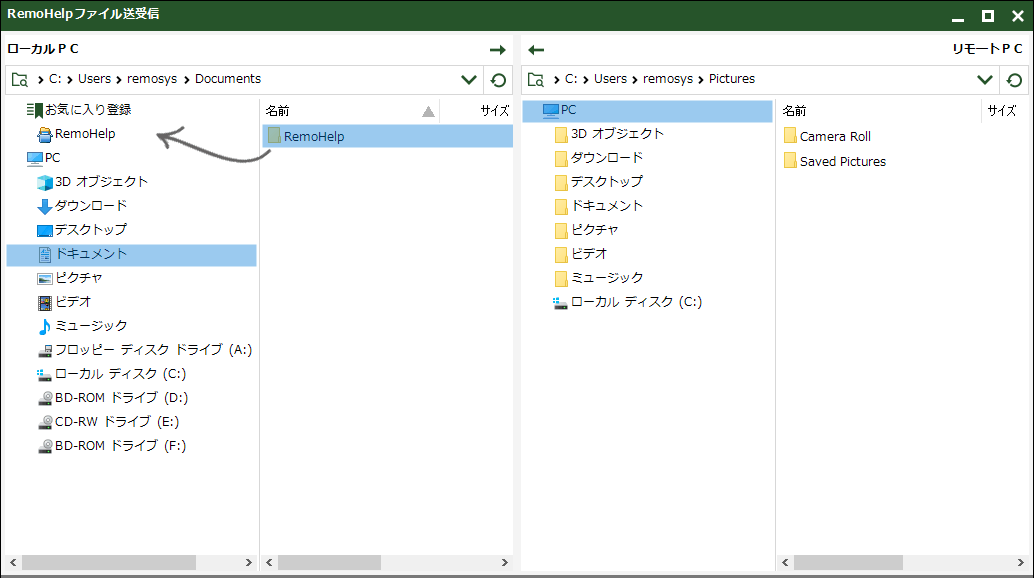The image size is (1034, 578).
Task: Open RemoHelp favorite in local tree
Action: click(x=76, y=134)
